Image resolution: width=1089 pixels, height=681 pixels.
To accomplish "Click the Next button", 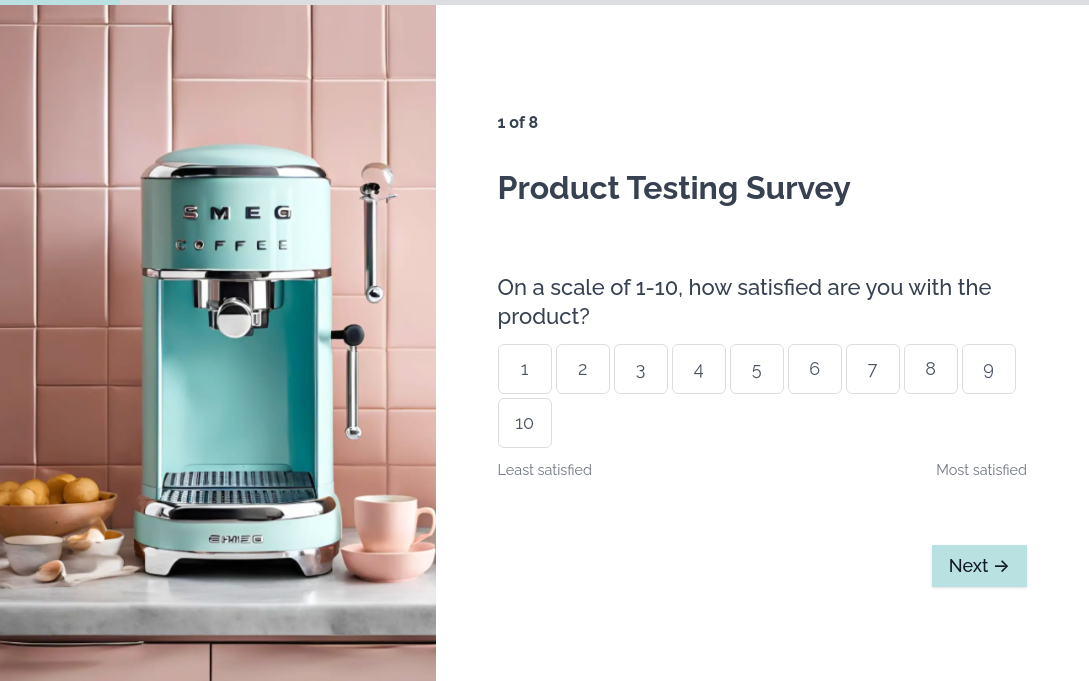I will point(979,566).
